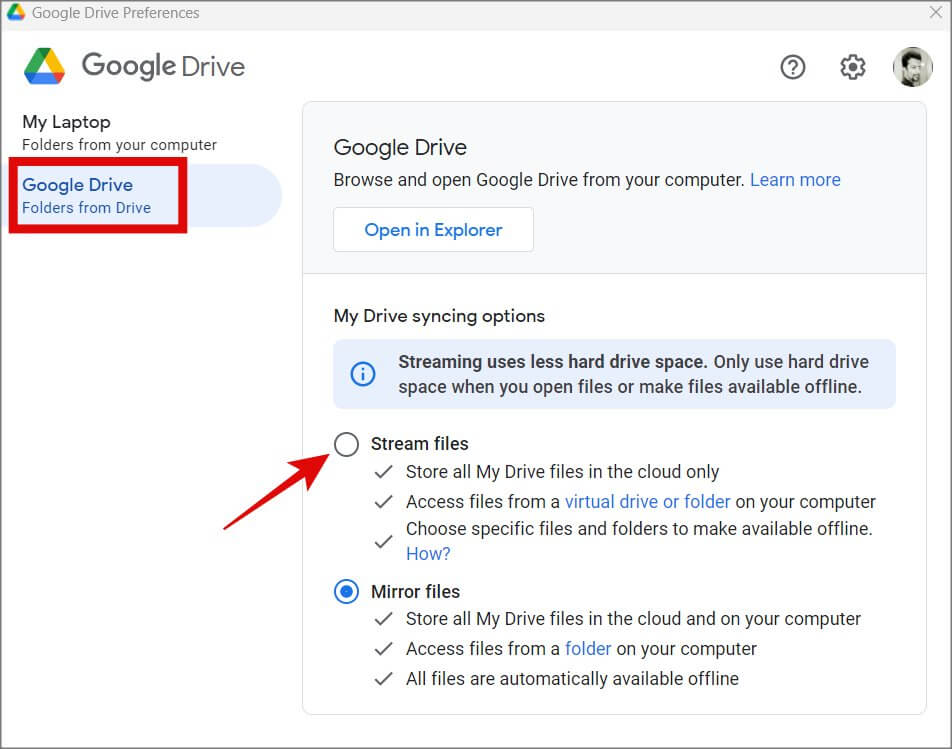Click 'Store all My Drive files in the cloud and on your computer'
This screenshot has width=952, height=749.
point(633,619)
